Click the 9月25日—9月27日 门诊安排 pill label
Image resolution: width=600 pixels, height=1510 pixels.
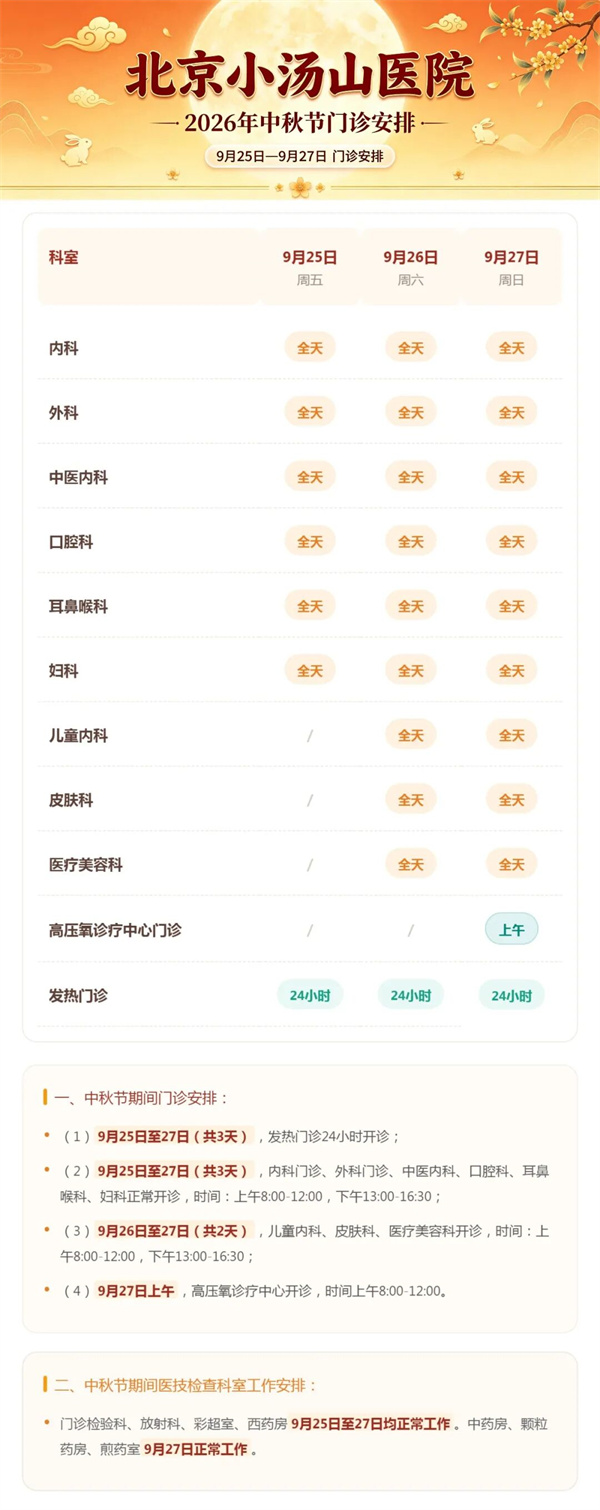pos(300,156)
